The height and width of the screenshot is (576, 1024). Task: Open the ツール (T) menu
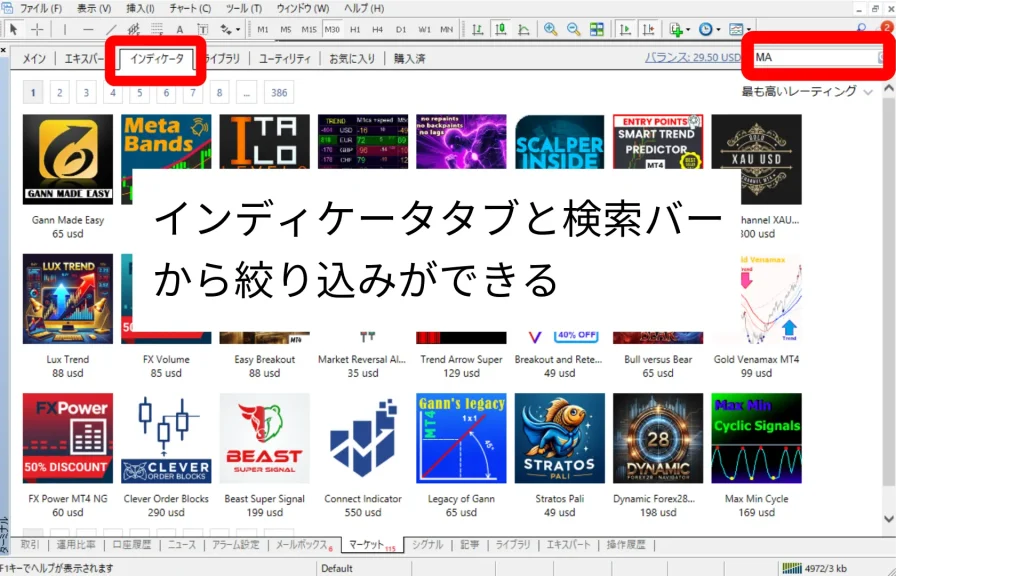pos(244,8)
